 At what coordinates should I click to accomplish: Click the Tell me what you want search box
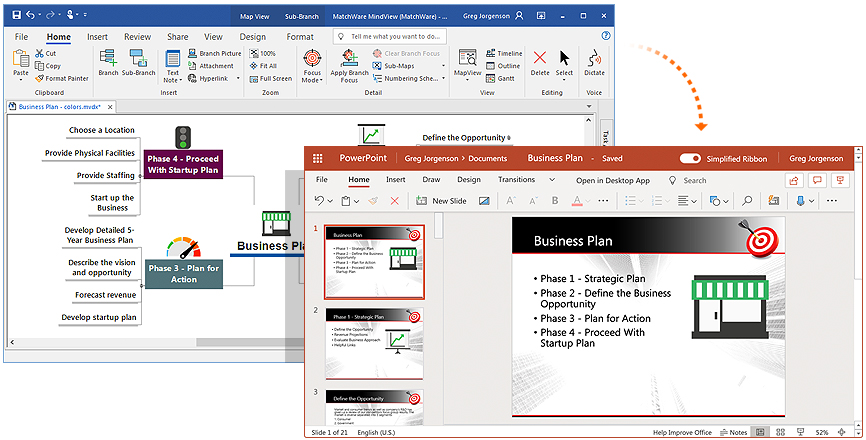[x=390, y=36]
